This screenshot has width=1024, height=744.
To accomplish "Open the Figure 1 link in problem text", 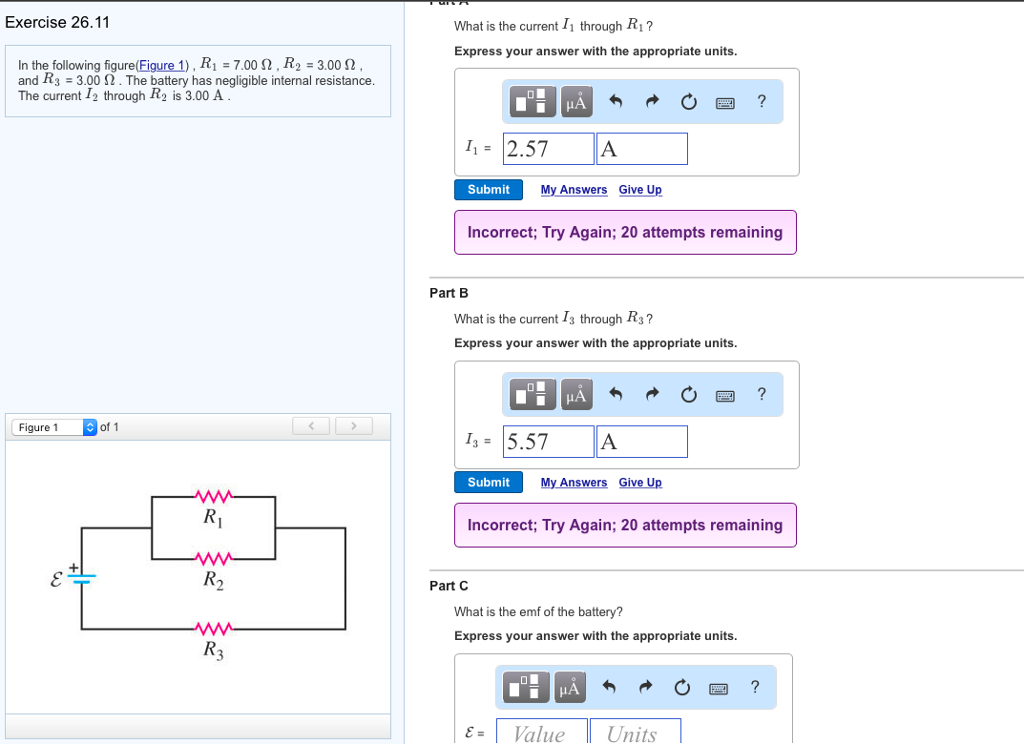I will click(162, 65).
